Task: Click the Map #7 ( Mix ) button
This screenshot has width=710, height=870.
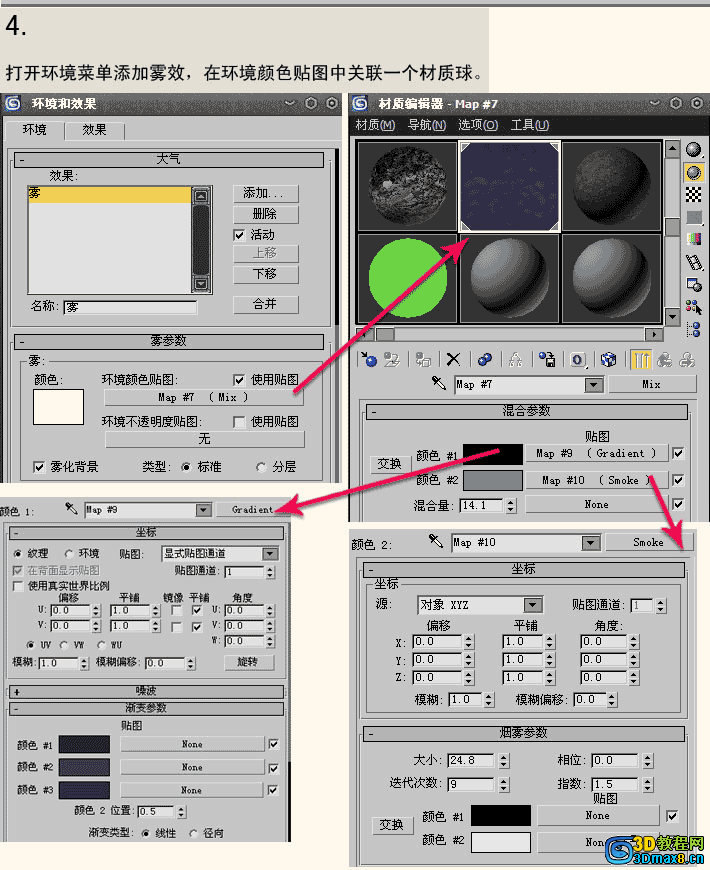Action: [x=203, y=398]
